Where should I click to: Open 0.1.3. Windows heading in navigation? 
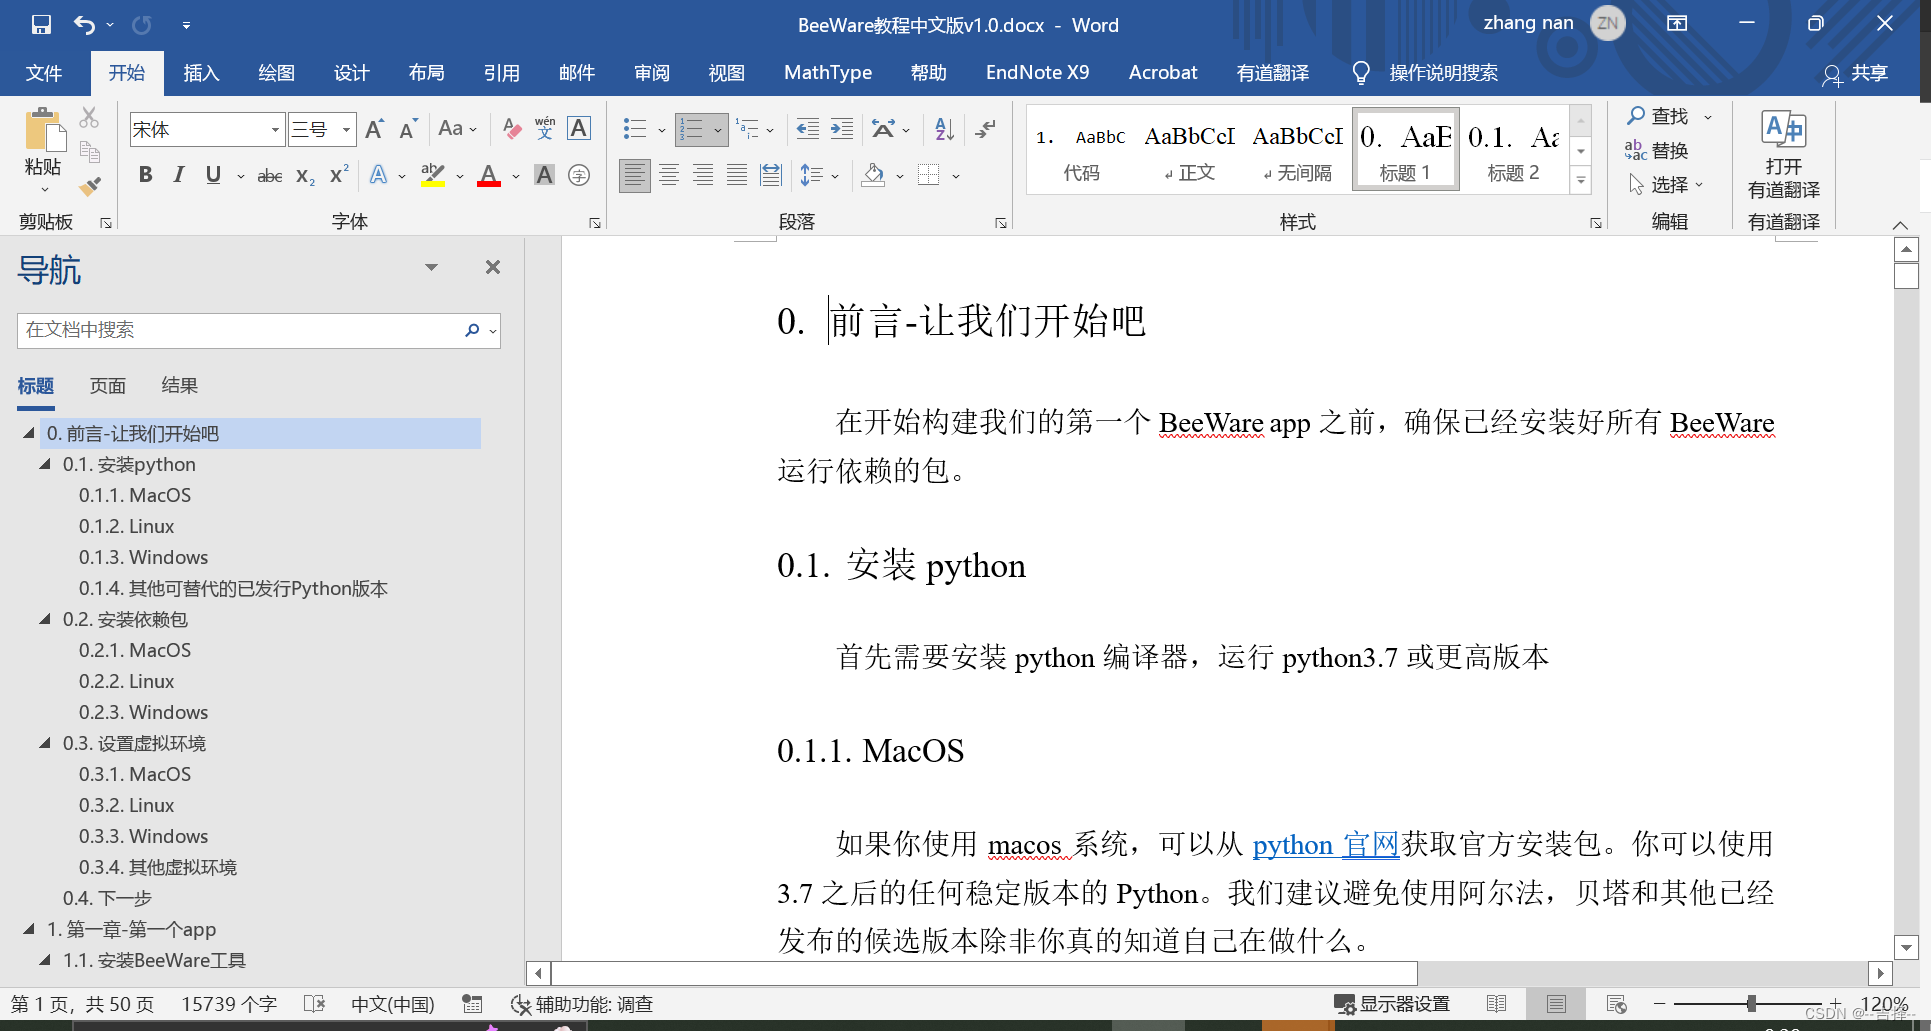click(x=144, y=557)
